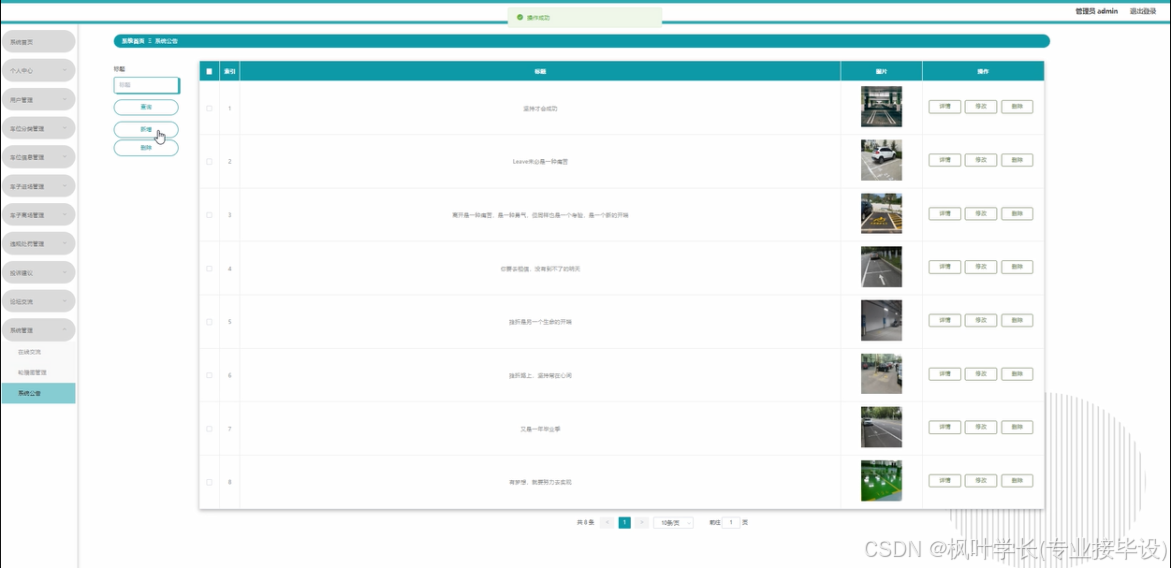Click the 查询 search button

pos(146,107)
